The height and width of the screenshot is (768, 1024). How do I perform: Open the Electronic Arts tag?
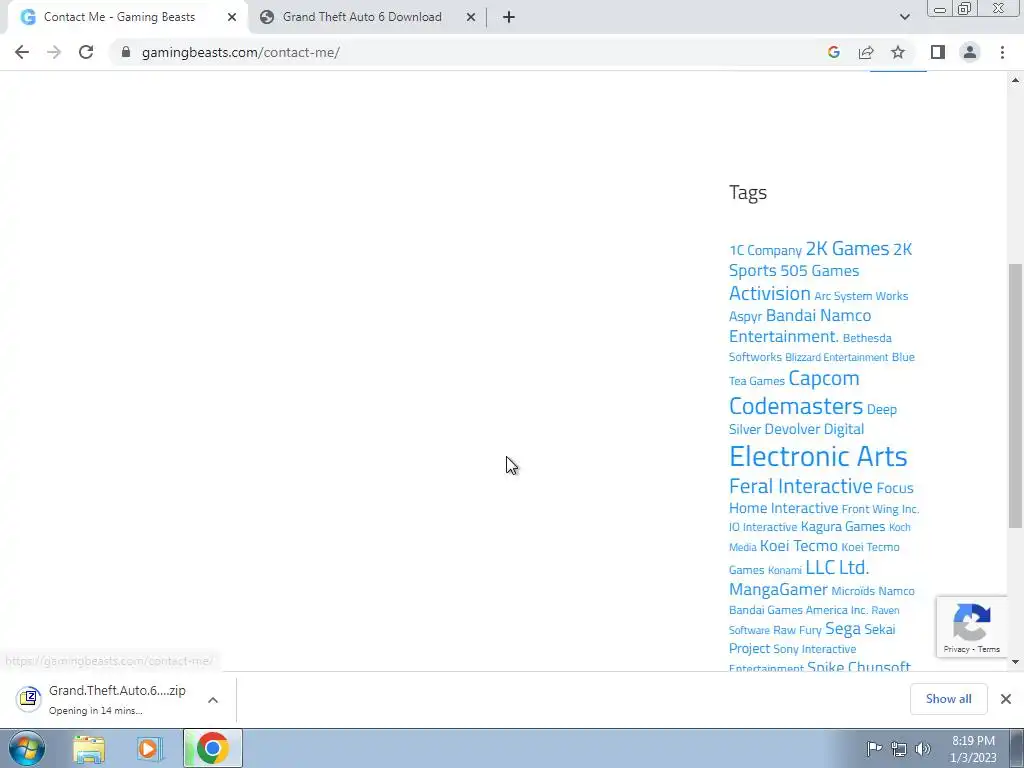click(x=818, y=456)
